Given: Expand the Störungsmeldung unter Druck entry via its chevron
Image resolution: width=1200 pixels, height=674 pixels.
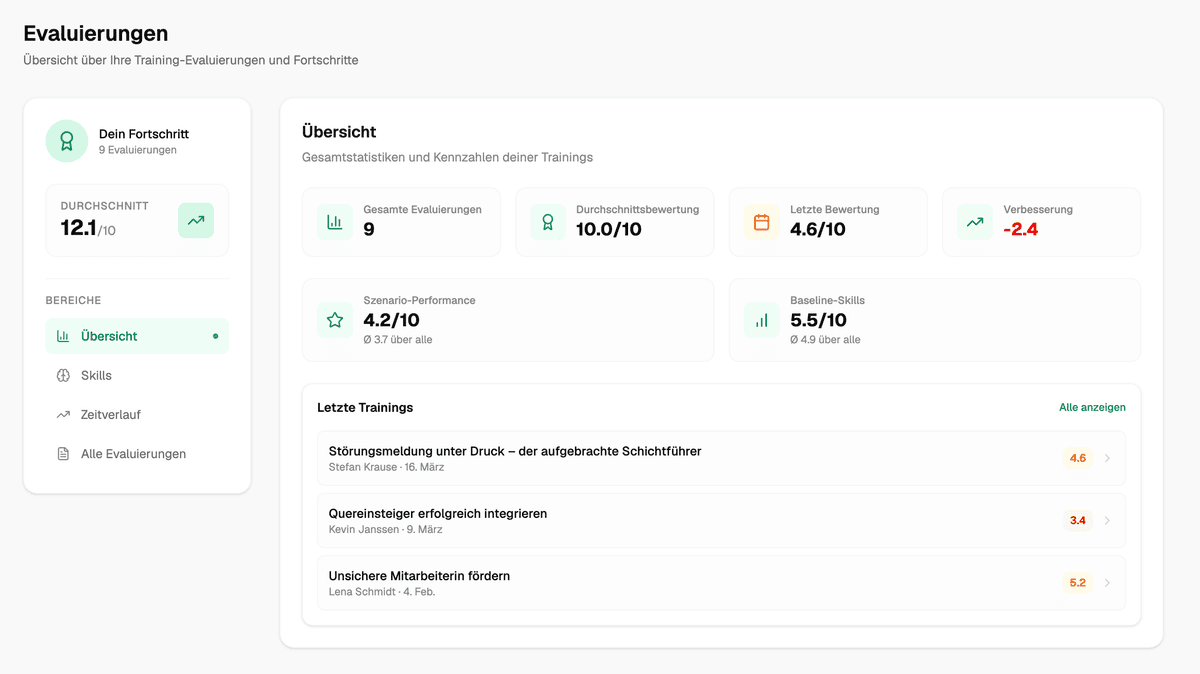Looking at the screenshot, I should pyautogui.click(x=1108, y=457).
